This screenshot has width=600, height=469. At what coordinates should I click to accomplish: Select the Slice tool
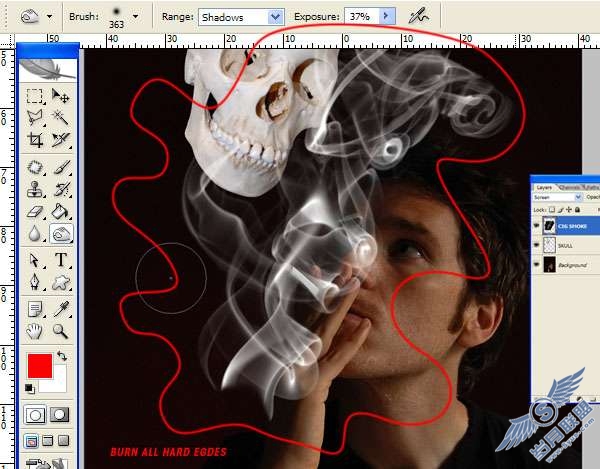[60, 140]
